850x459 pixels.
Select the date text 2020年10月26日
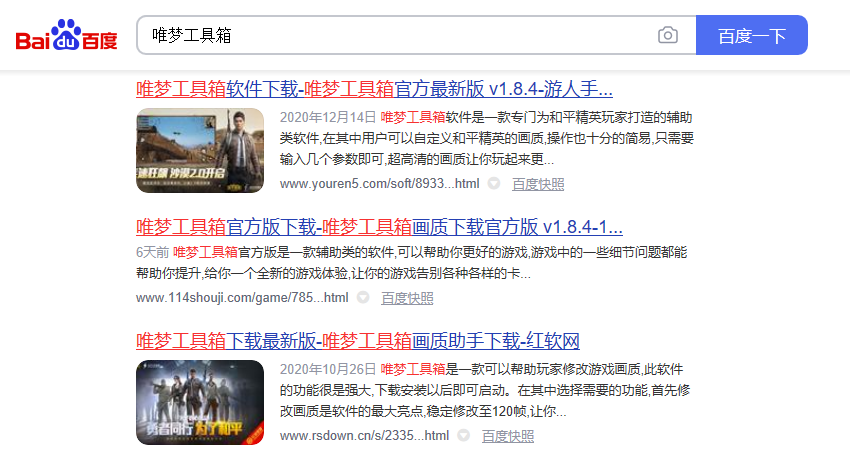(327, 369)
